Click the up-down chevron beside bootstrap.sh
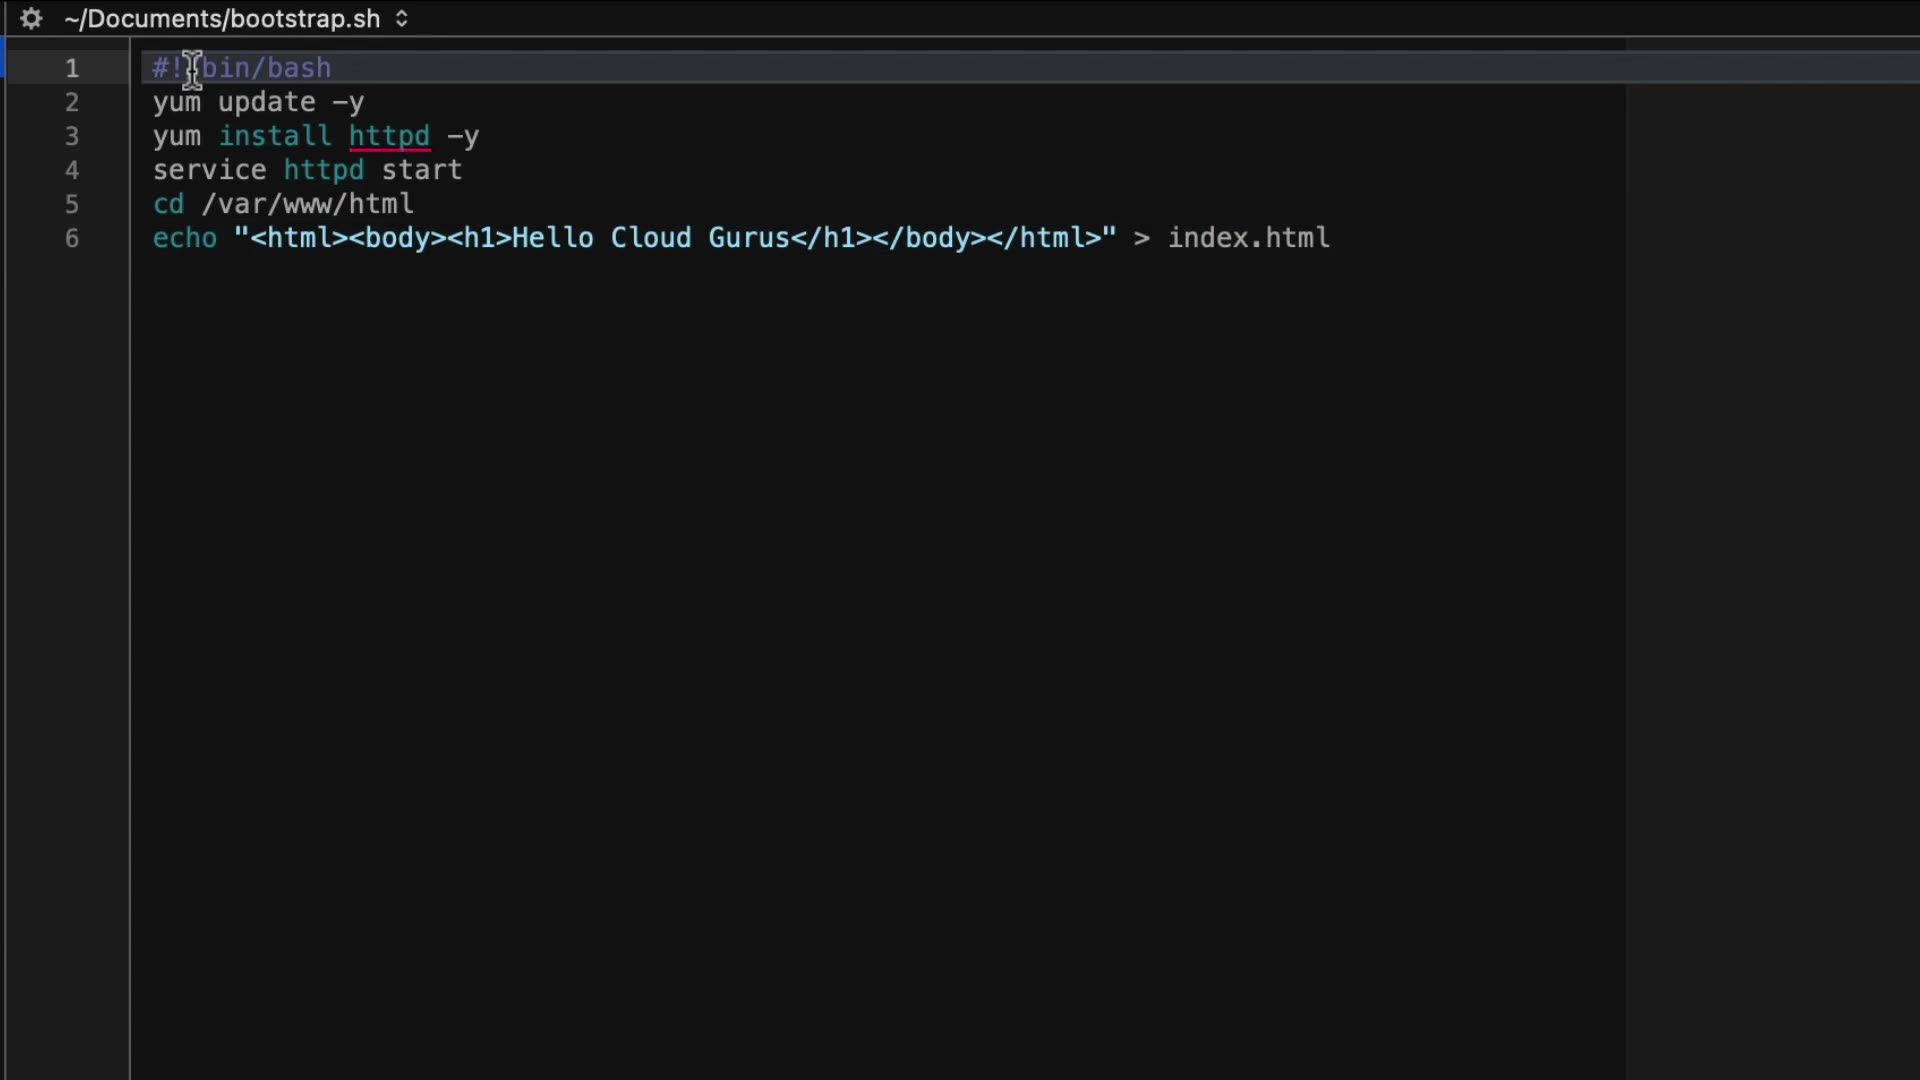Screen dimensions: 1920x1080 pos(402,19)
